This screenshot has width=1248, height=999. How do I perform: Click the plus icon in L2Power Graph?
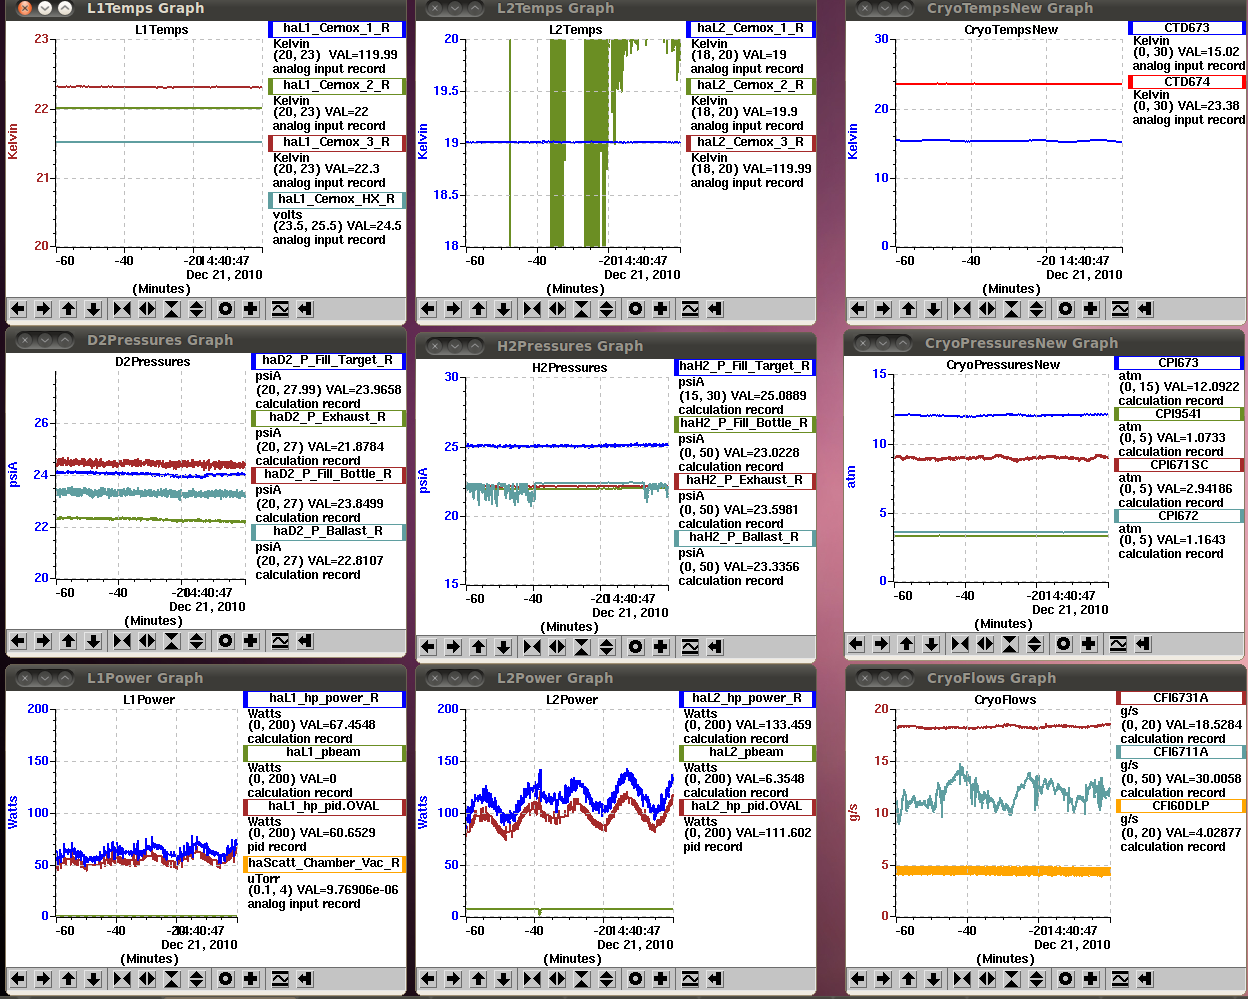[x=661, y=979]
